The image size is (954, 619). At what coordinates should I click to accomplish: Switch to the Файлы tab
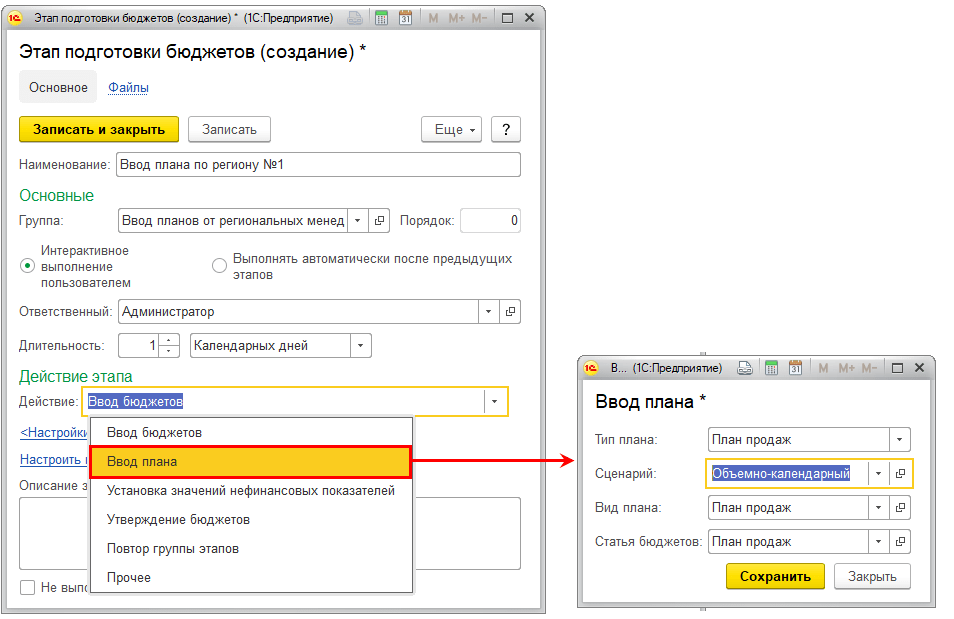128,88
